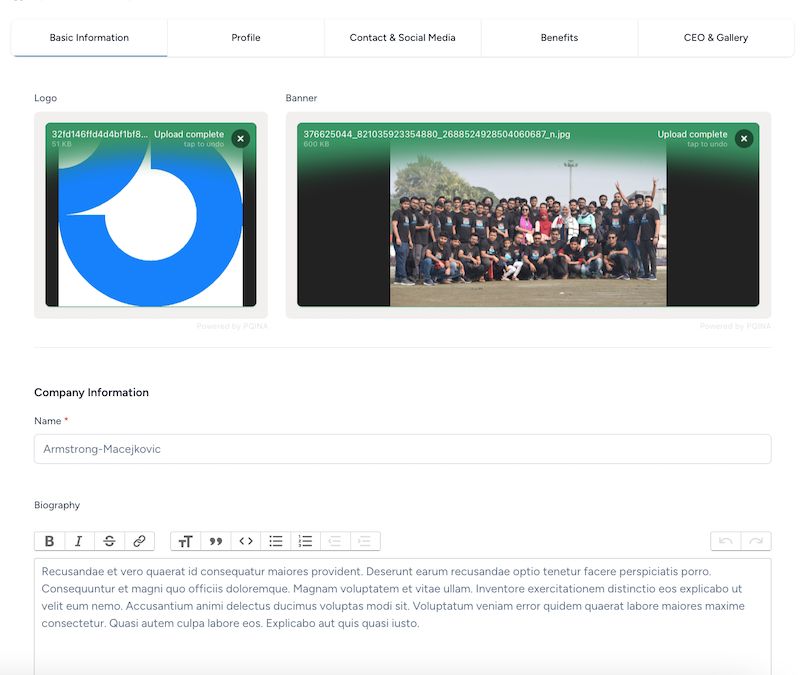
Task: Redo the biography edit
Action: pyautogui.click(x=756, y=541)
